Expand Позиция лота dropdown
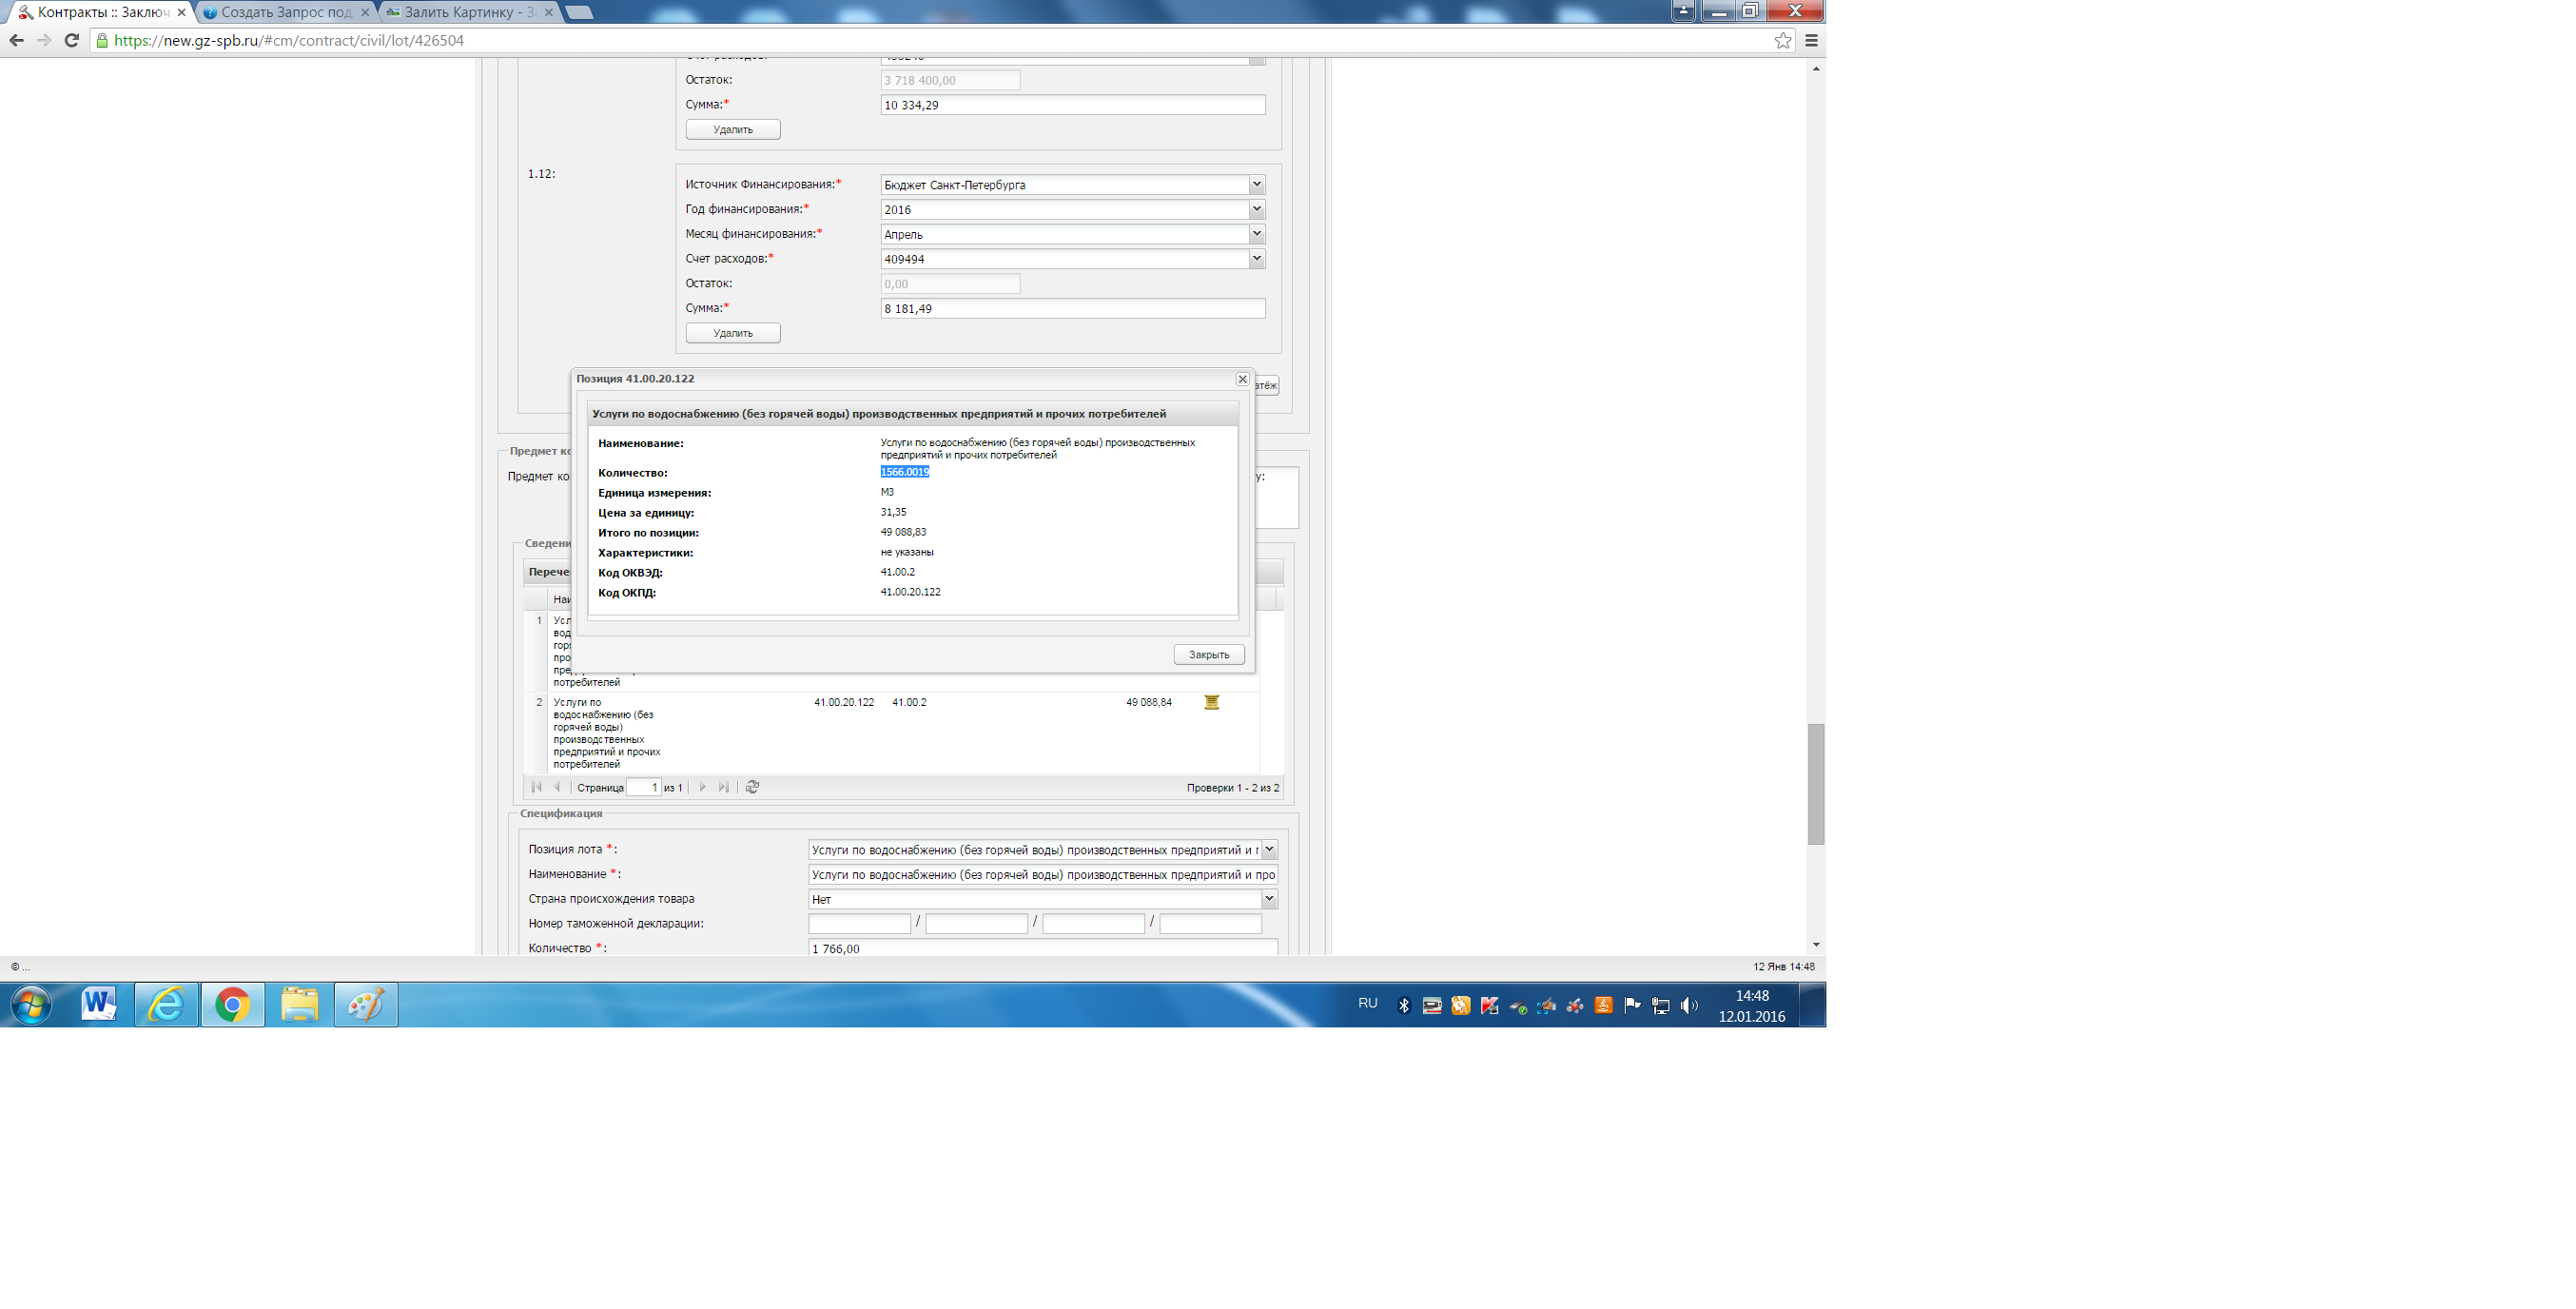 click(x=1269, y=849)
